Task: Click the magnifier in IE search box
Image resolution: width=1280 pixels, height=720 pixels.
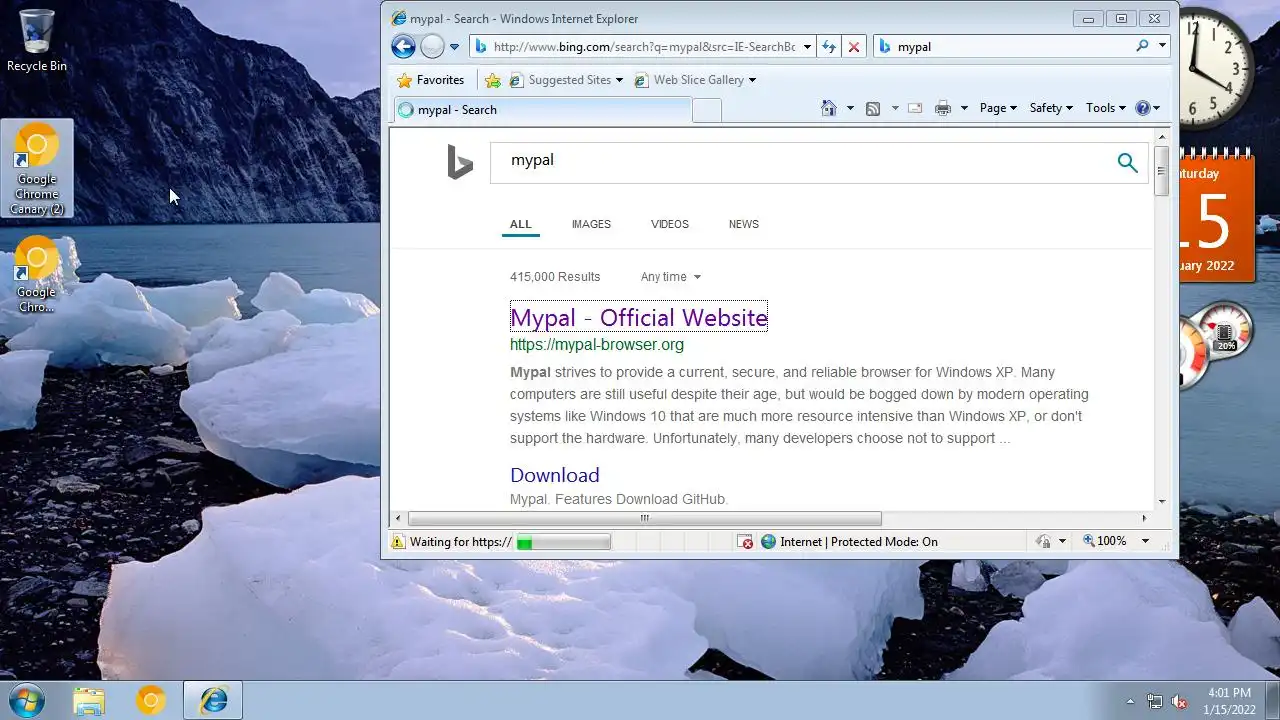Action: click(1143, 46)
